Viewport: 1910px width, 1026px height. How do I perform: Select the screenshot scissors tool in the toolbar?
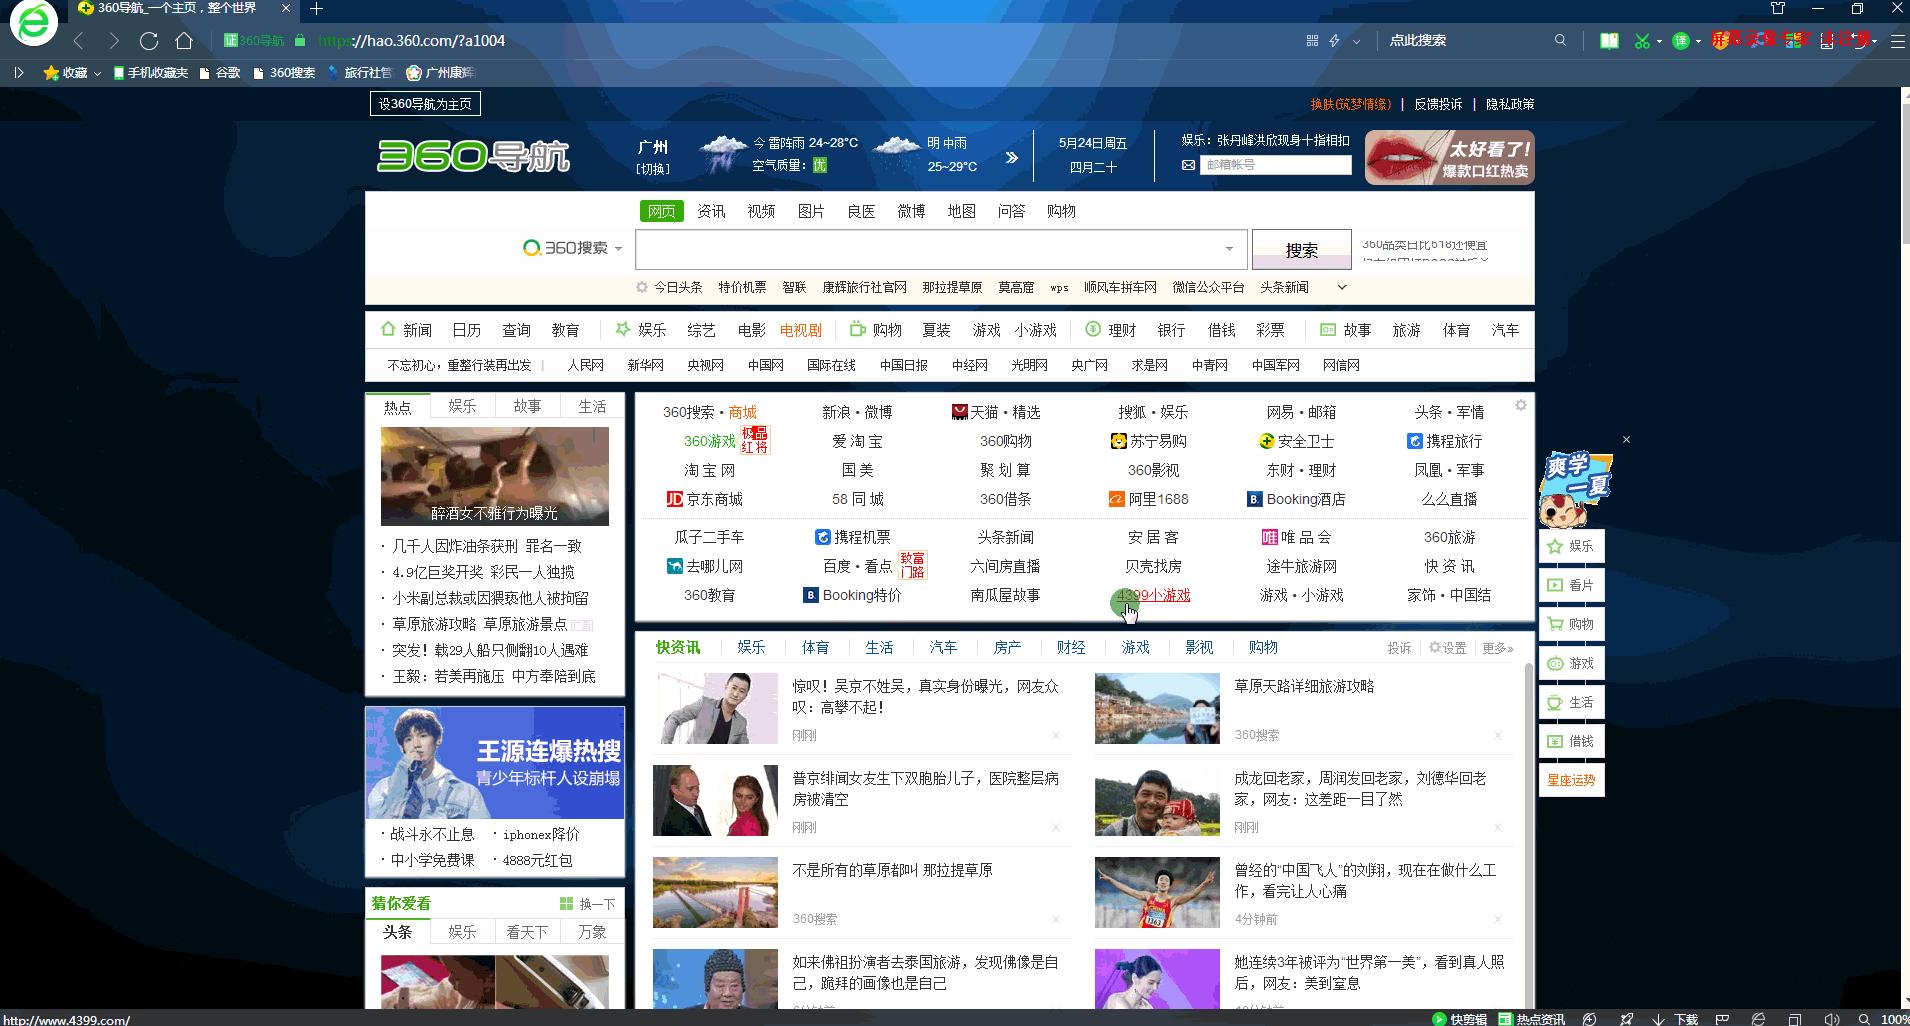click(x=1642, y=41)
